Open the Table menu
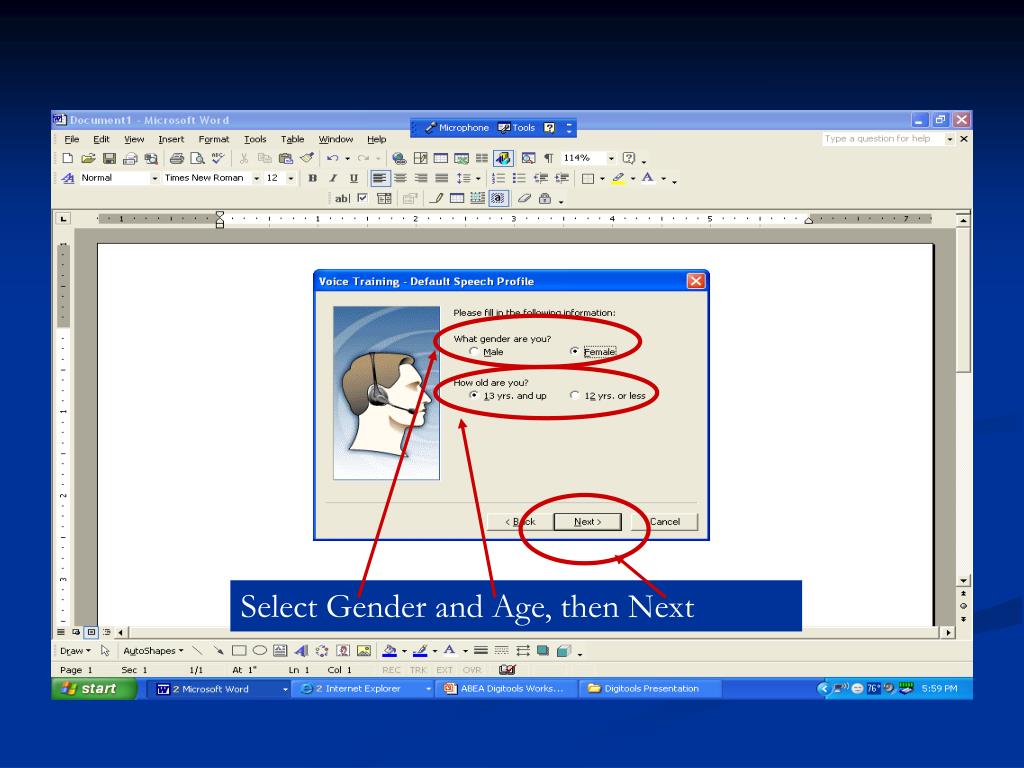Image resolution: width=1024 pixels, height=768 pixels. click(x=293, y=139)
